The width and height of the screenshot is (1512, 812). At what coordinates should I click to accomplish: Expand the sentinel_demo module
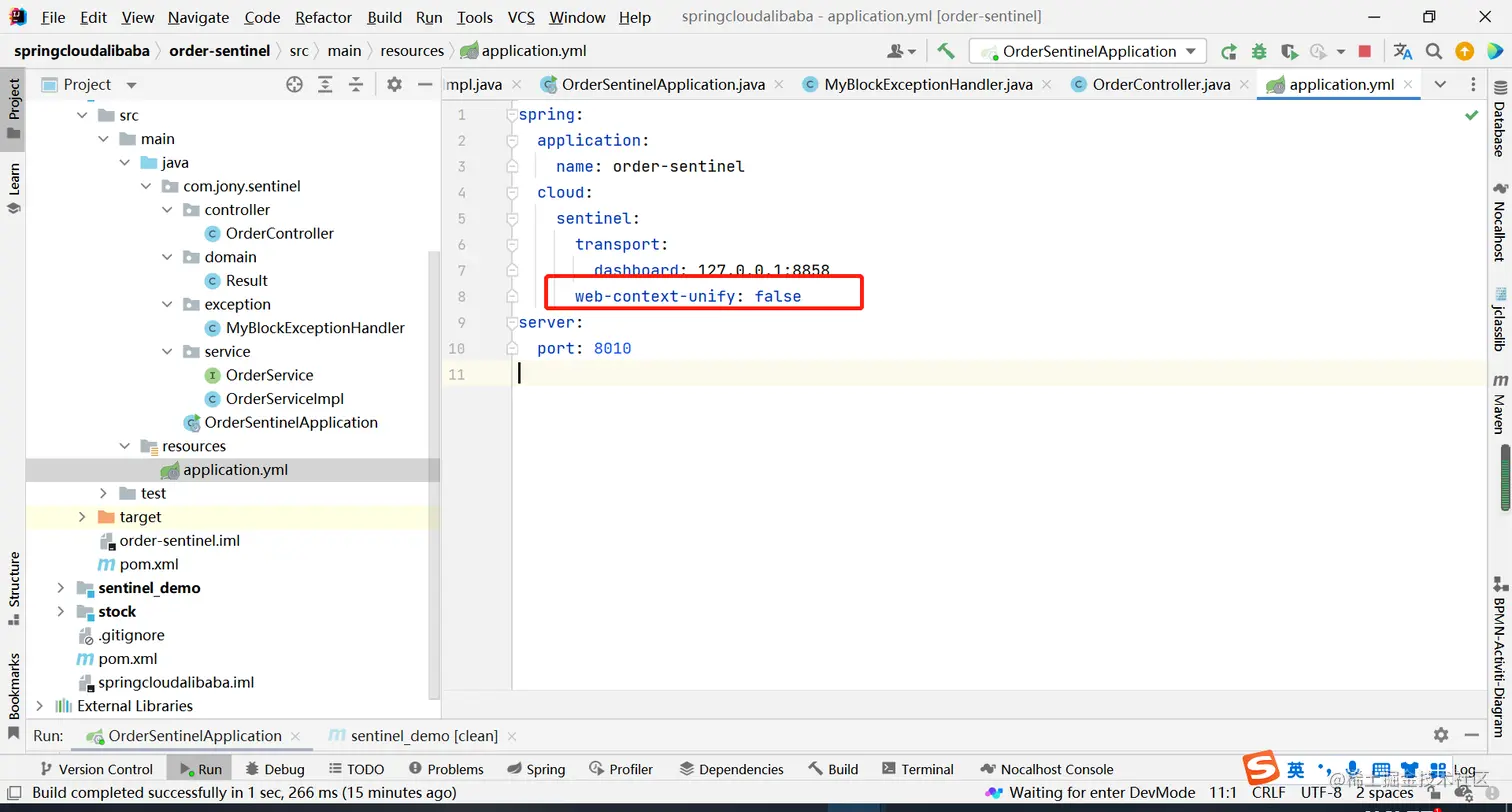click(61, 588)
